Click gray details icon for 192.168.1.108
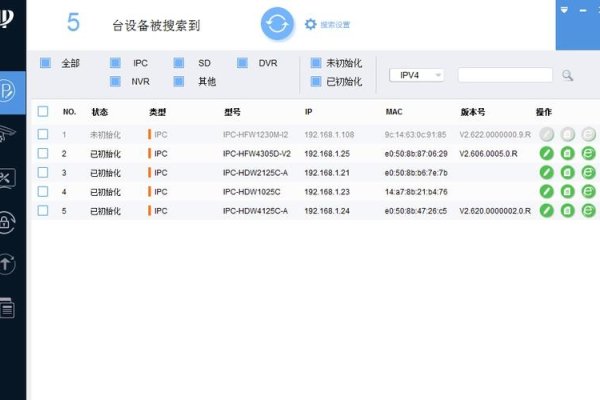The image size is (600, 400). pyautogui.click(x=567, y=134)
